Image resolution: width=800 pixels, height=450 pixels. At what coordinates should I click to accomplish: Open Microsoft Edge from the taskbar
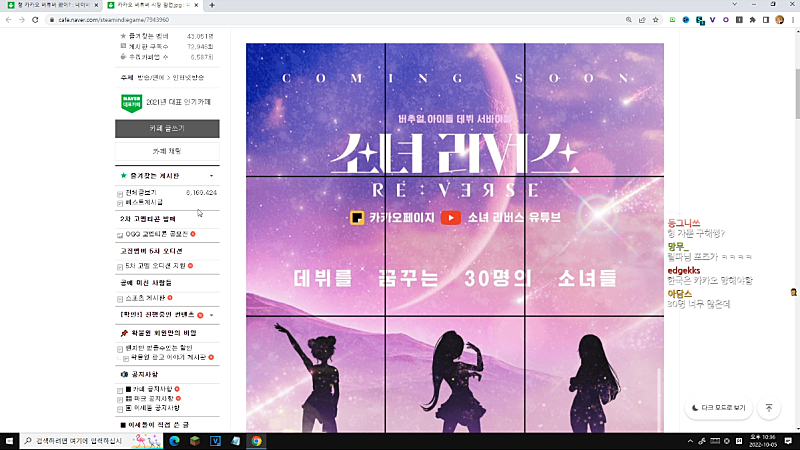click(174, 441)
